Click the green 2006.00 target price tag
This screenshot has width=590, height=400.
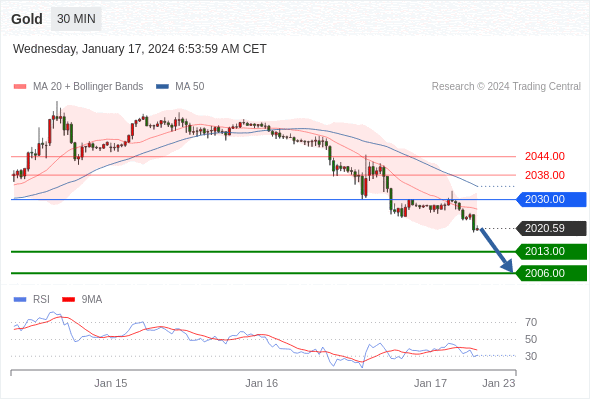pos(551,273)
